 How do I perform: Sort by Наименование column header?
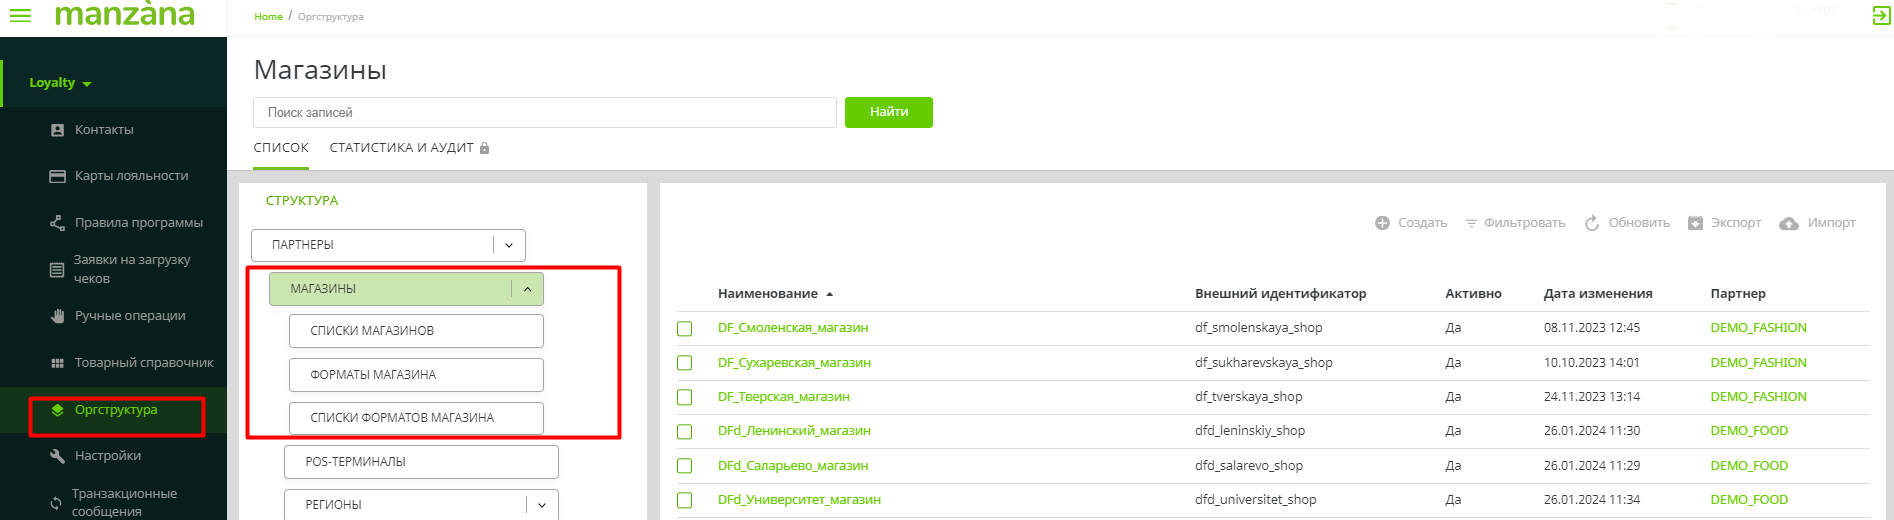point(767,294)
